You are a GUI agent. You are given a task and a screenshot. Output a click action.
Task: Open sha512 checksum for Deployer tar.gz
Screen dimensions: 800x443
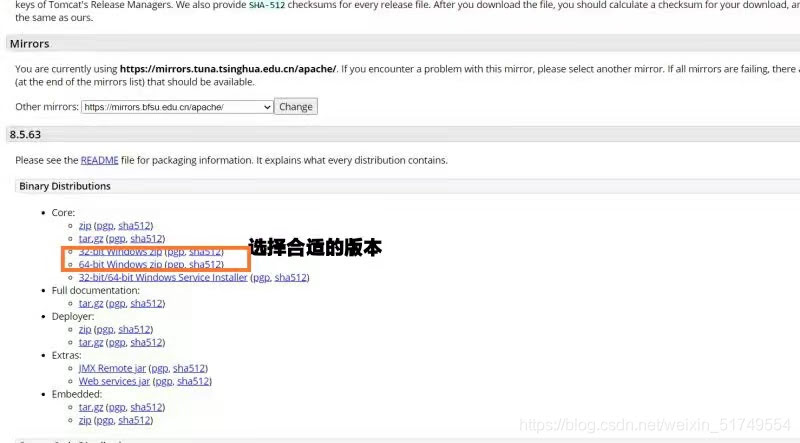[147, 342]
